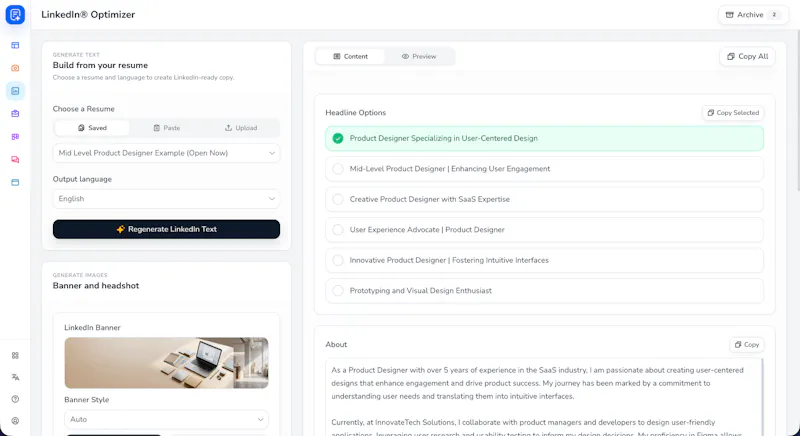Open the Banner Style dropdown
The image size is (800, 436).
point(166,419)
